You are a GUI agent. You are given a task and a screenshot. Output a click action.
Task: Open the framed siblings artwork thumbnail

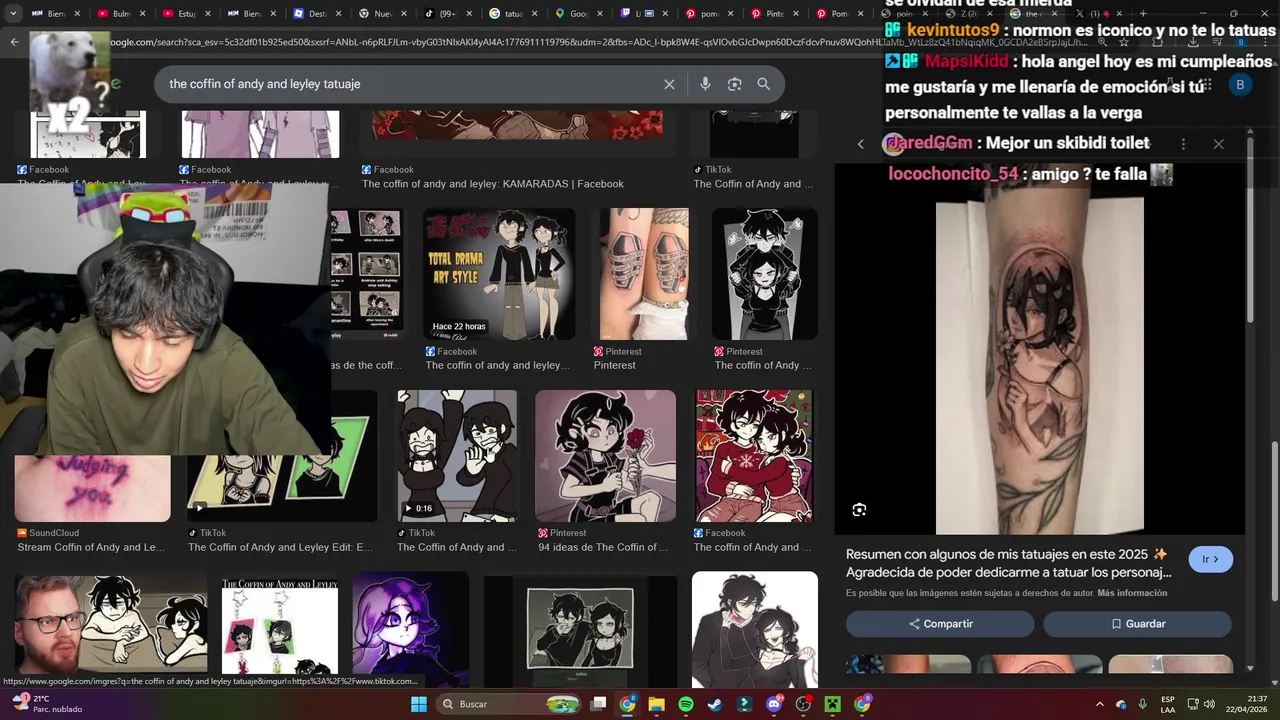click(580, 628)
